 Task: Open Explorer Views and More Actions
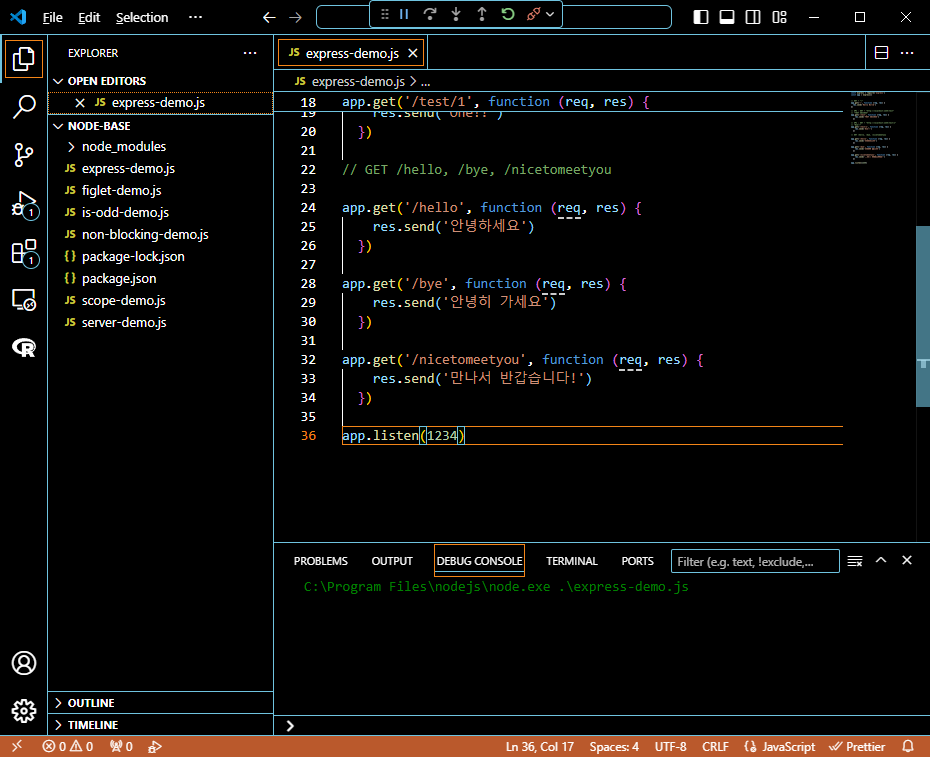(x=250, y=53)
